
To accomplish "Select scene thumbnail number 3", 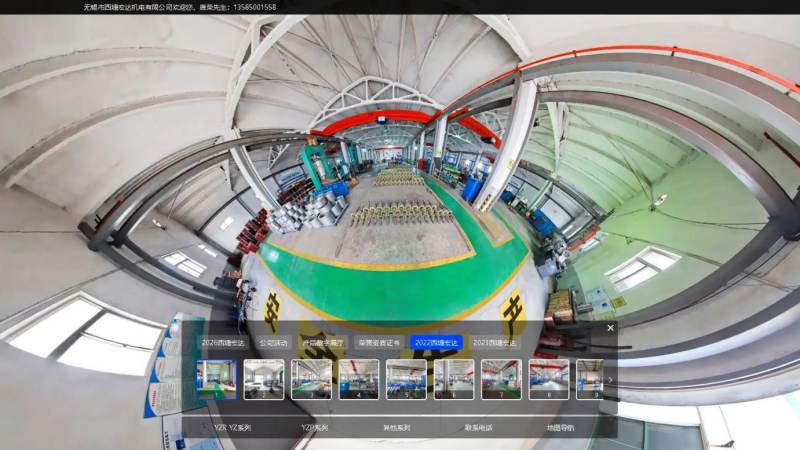I will pyautogui.click(x=311, y=379).
